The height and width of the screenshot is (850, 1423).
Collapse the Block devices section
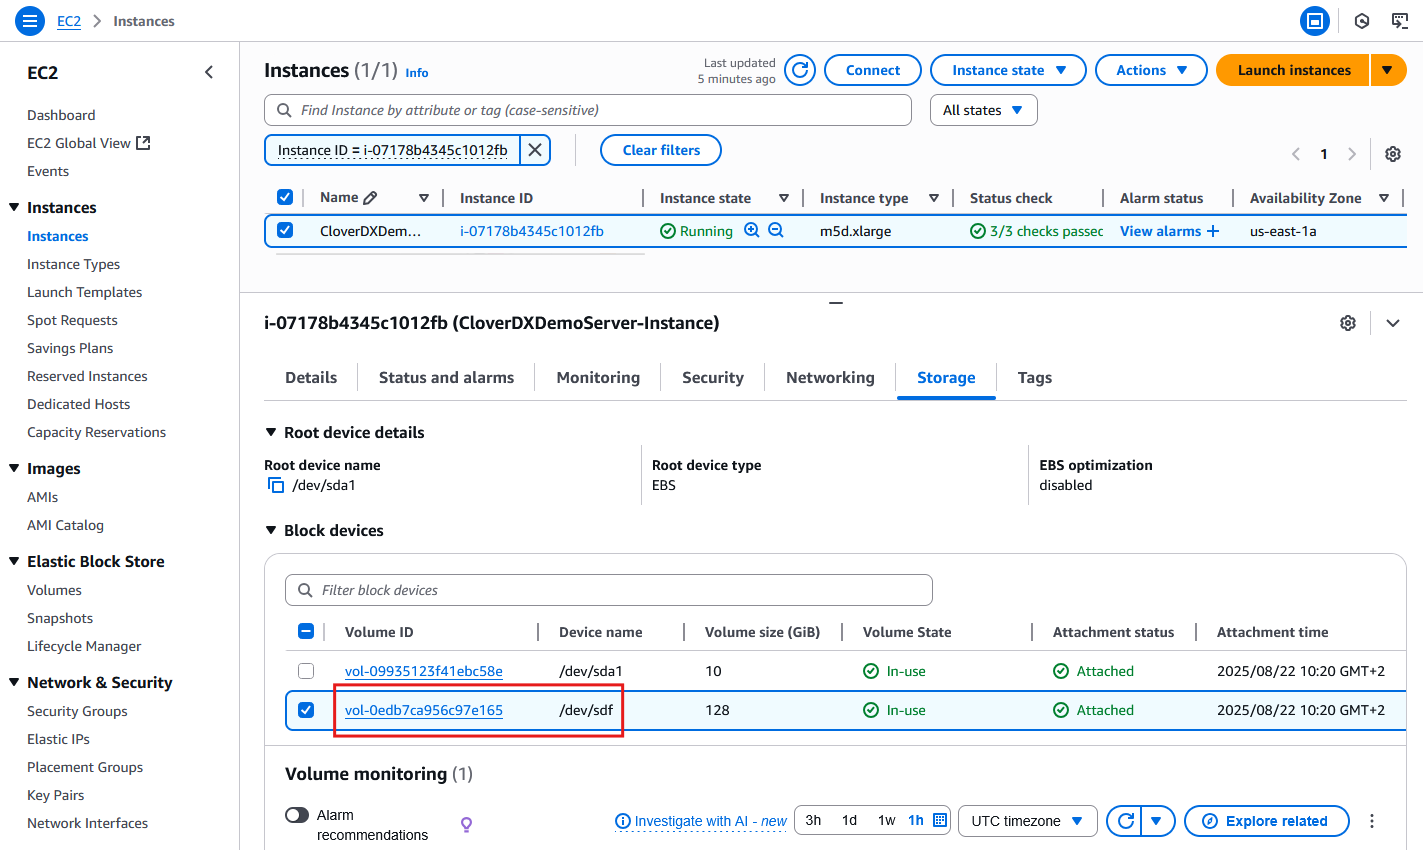[x=270, y=530]
